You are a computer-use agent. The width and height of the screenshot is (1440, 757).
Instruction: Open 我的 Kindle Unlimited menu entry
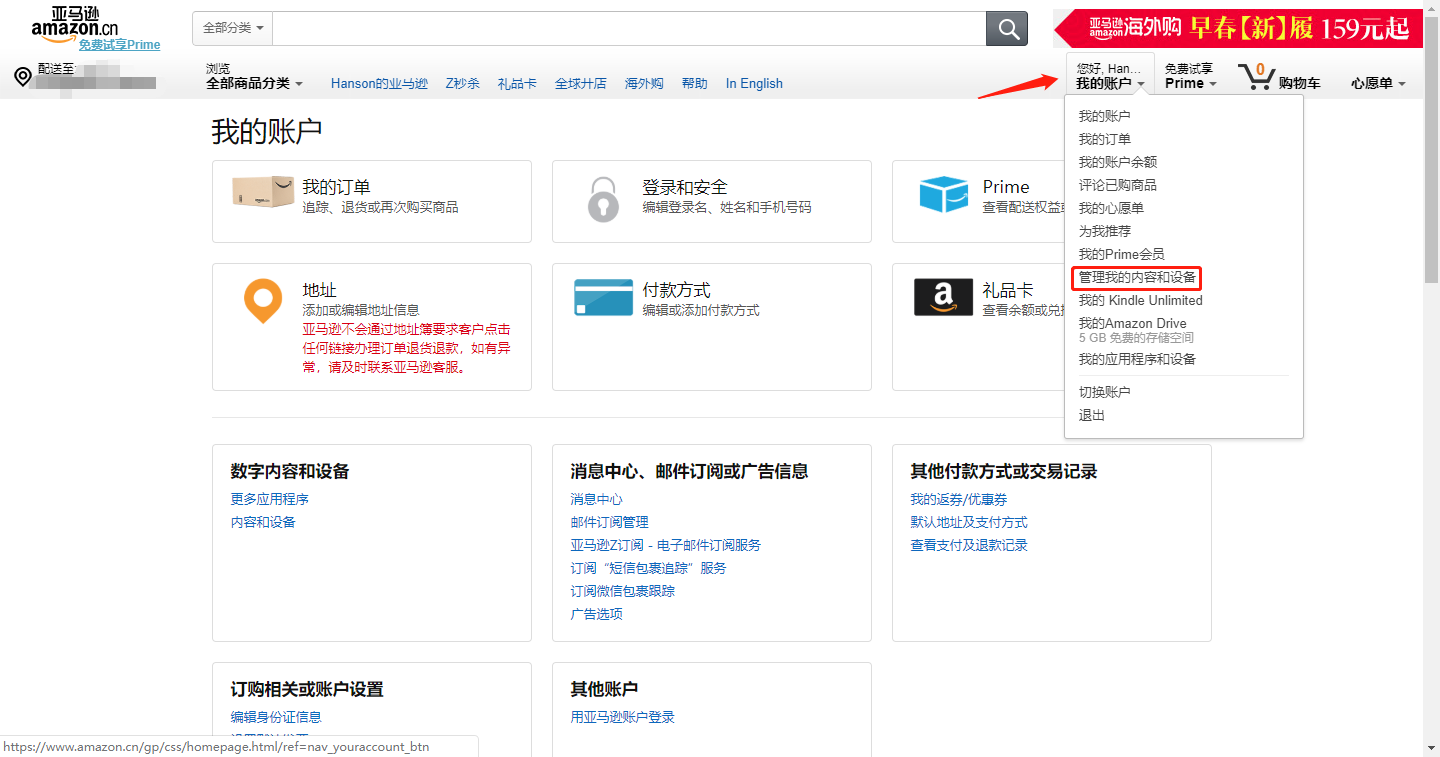click(x=1140, y=300)
